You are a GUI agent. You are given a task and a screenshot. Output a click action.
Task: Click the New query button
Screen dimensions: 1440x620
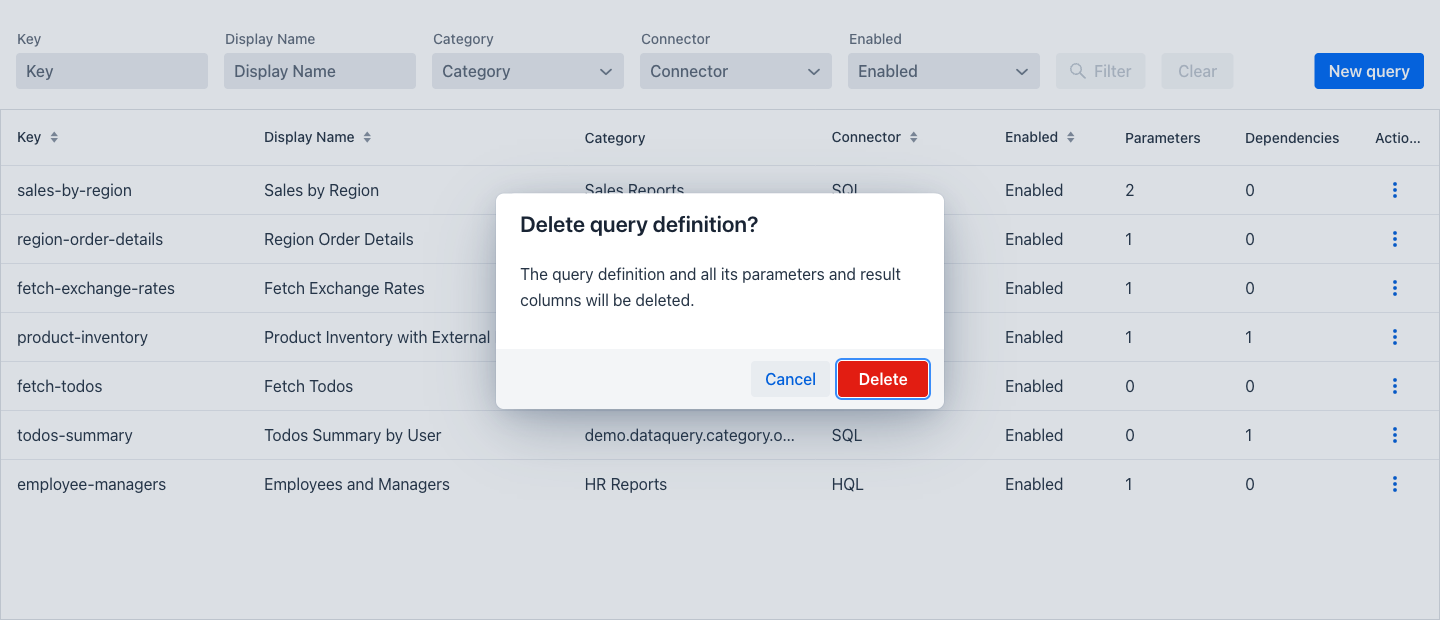coord(1369,71)
